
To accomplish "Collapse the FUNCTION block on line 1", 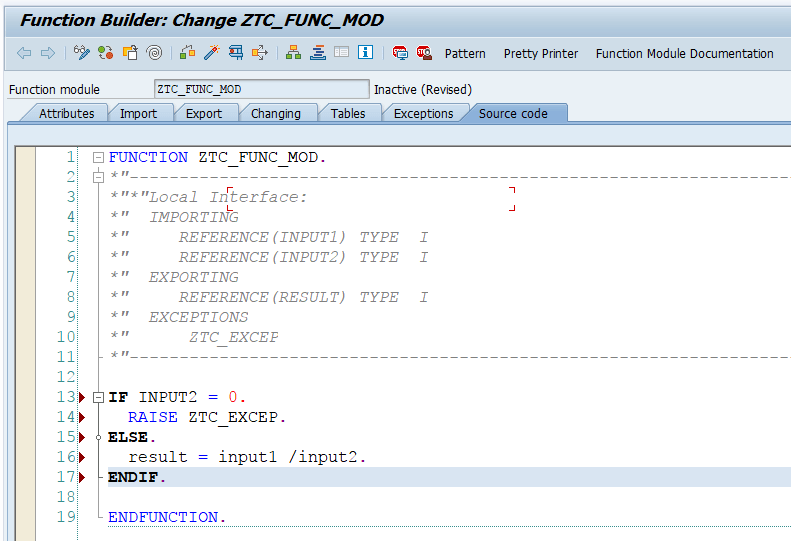I will point(98,157).
